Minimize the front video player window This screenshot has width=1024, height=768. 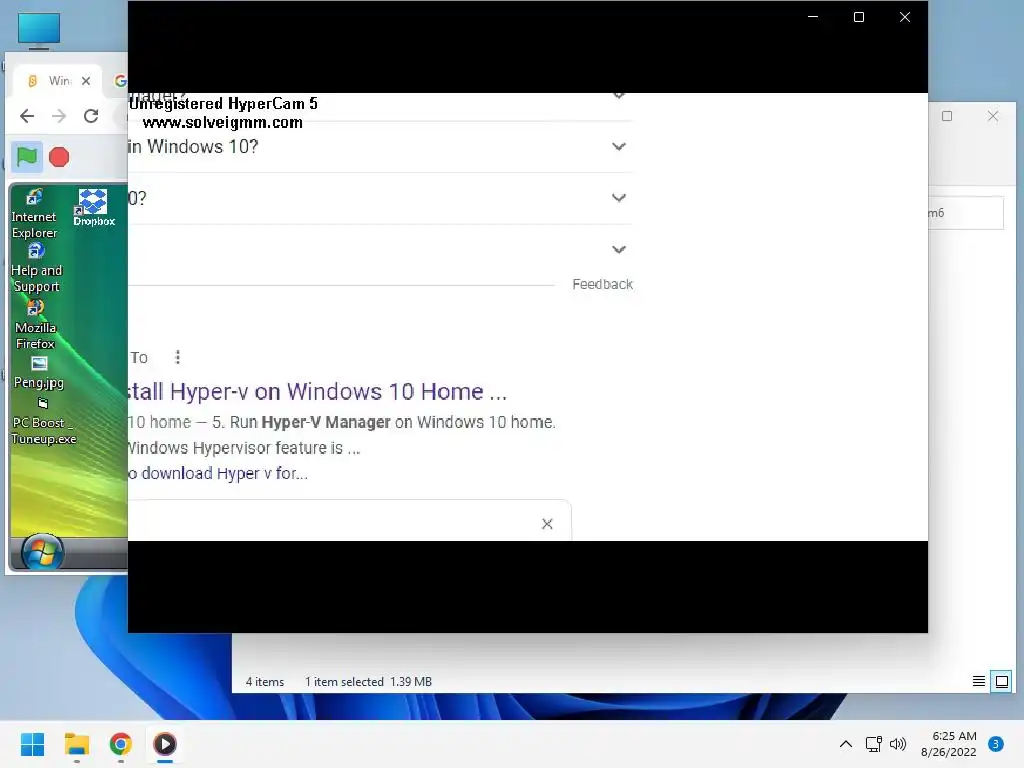[813, 17]
